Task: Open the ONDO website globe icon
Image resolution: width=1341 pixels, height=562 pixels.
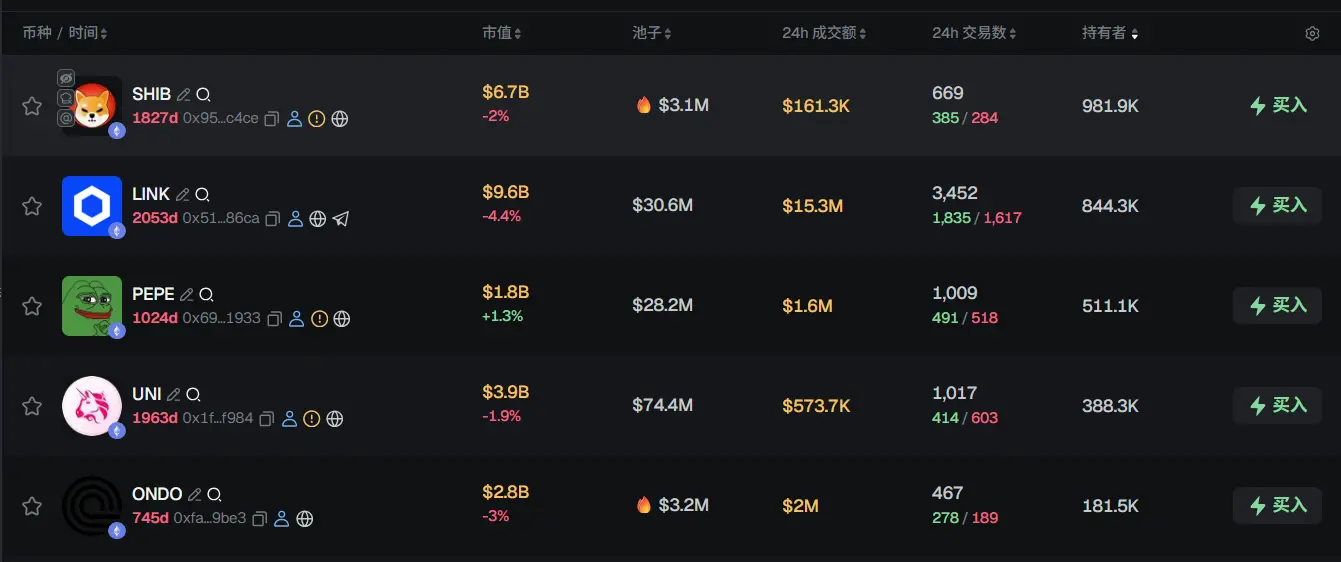Action: tap(305, 519)
